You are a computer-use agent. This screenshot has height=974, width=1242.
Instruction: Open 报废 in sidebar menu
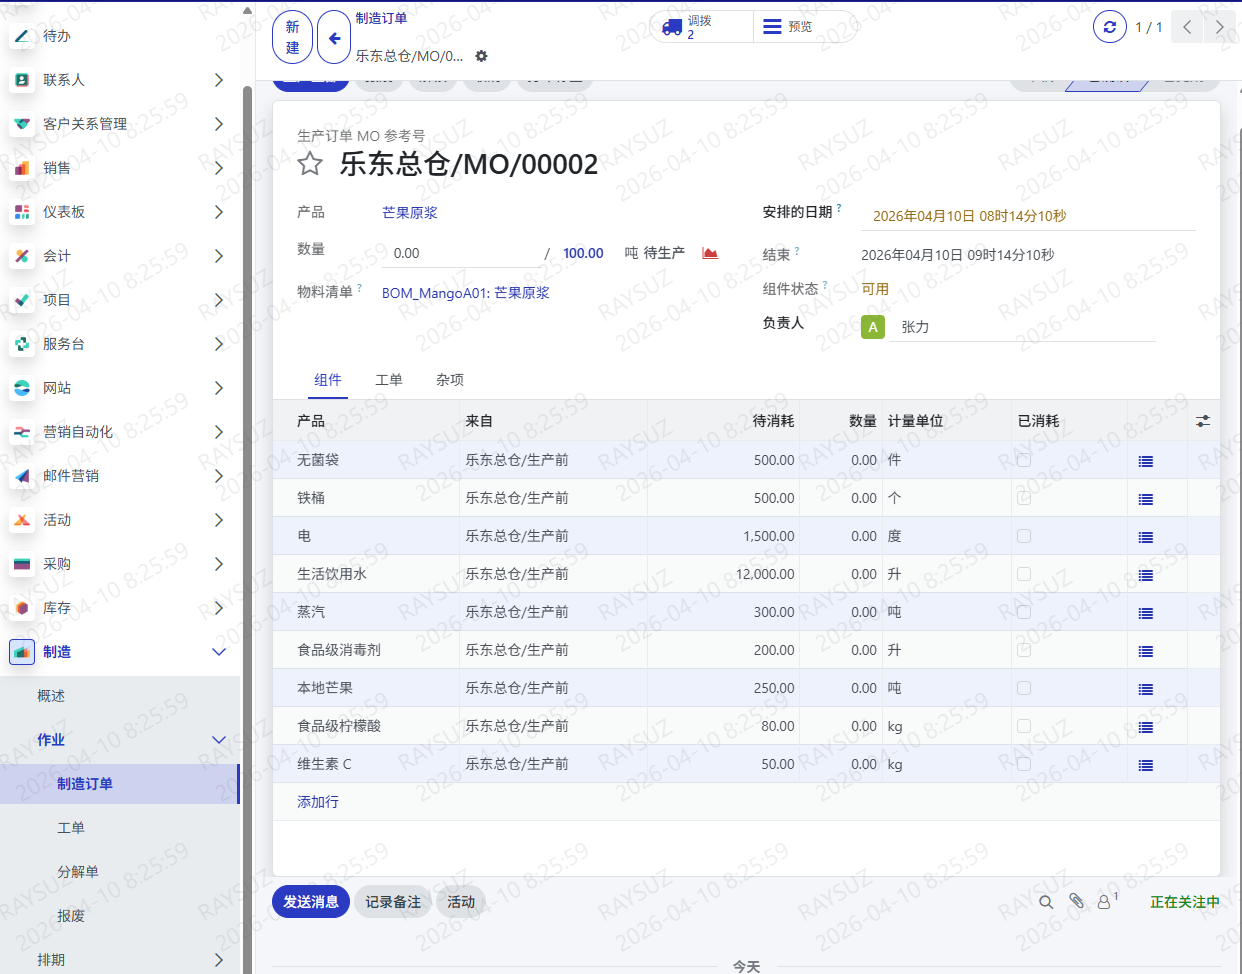coord(71,916)
